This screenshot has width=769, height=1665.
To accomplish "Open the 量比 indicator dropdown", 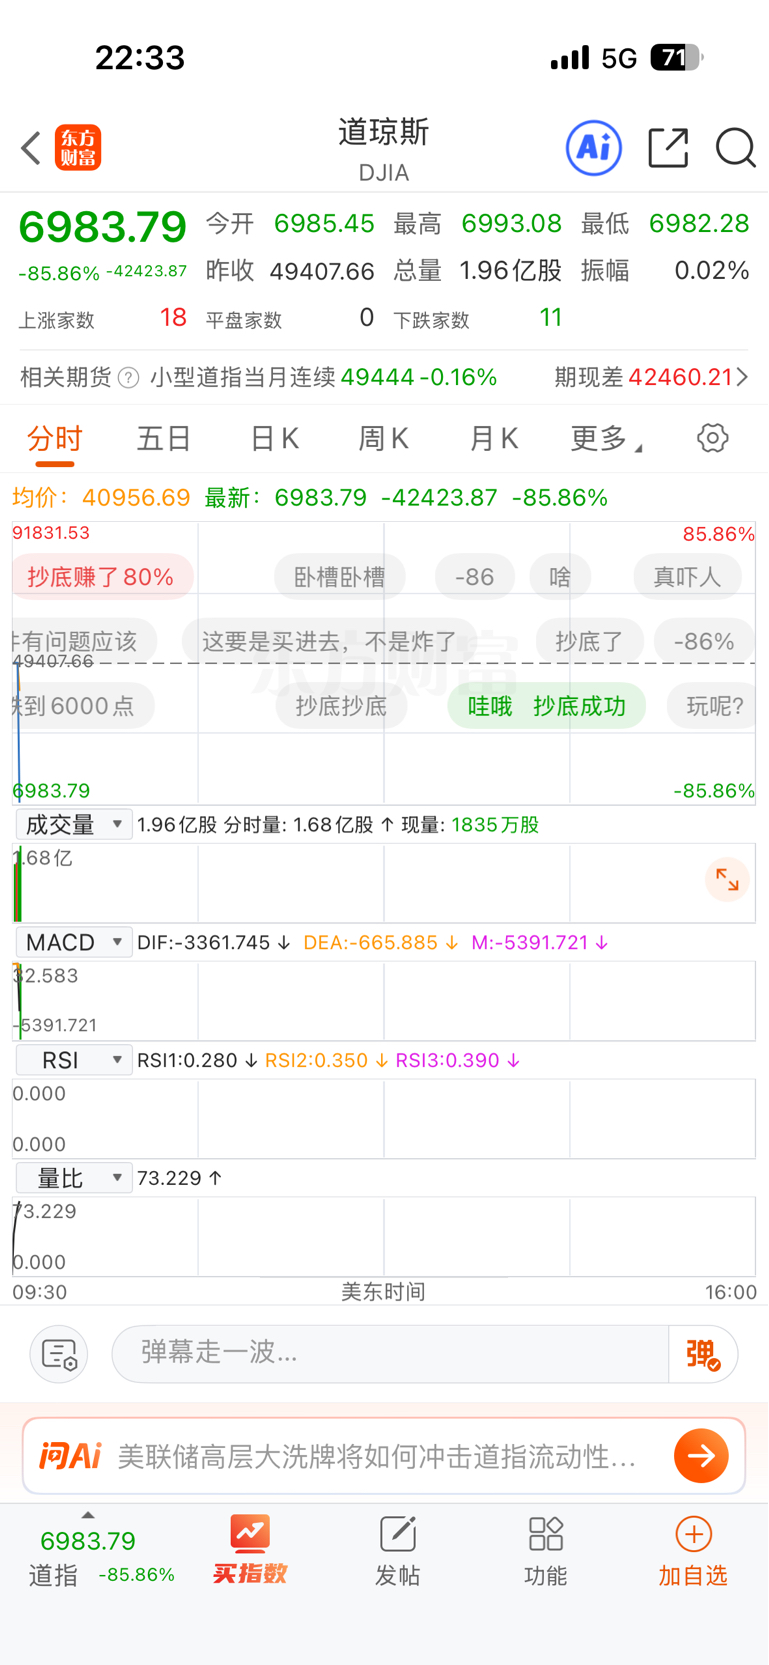I will [x=74, y=1178].
